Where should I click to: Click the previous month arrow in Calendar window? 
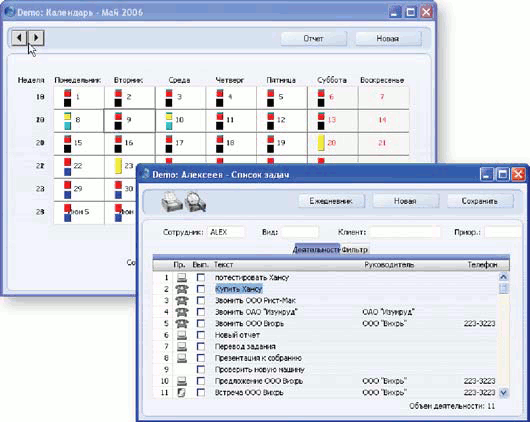click(19, 37)
